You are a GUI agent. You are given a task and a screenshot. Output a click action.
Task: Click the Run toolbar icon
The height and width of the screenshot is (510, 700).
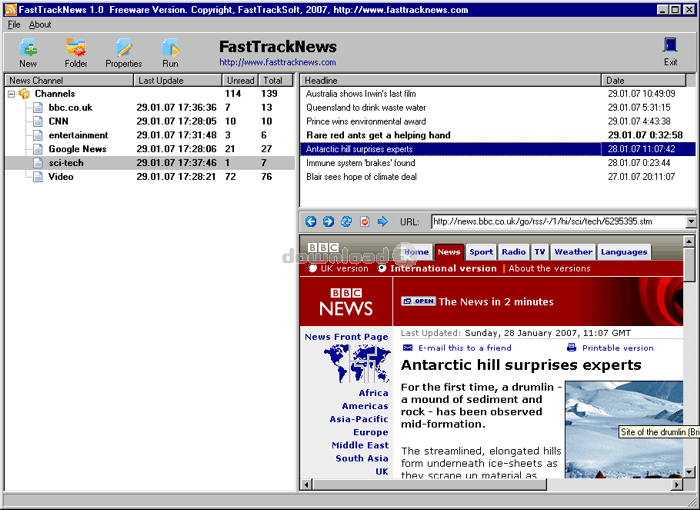click(x=170, y=47)
